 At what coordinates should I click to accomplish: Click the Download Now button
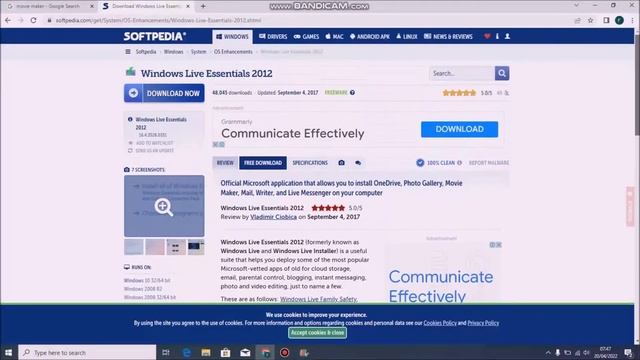tap(164, 93)
